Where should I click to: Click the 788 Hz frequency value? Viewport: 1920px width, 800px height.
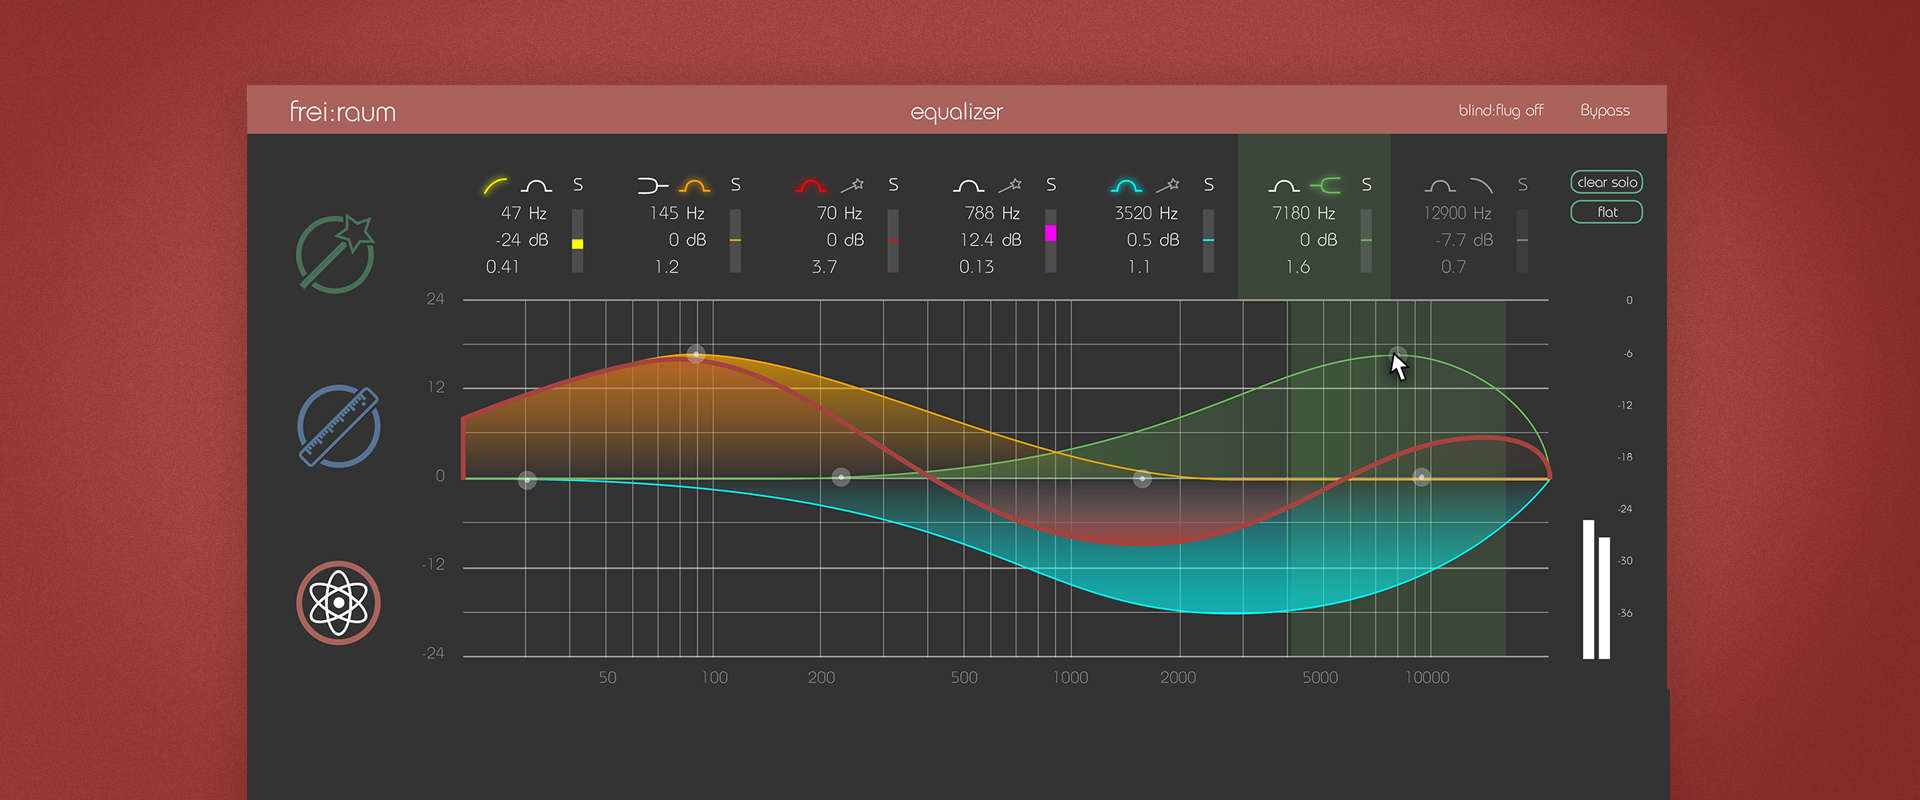[992, 213]
